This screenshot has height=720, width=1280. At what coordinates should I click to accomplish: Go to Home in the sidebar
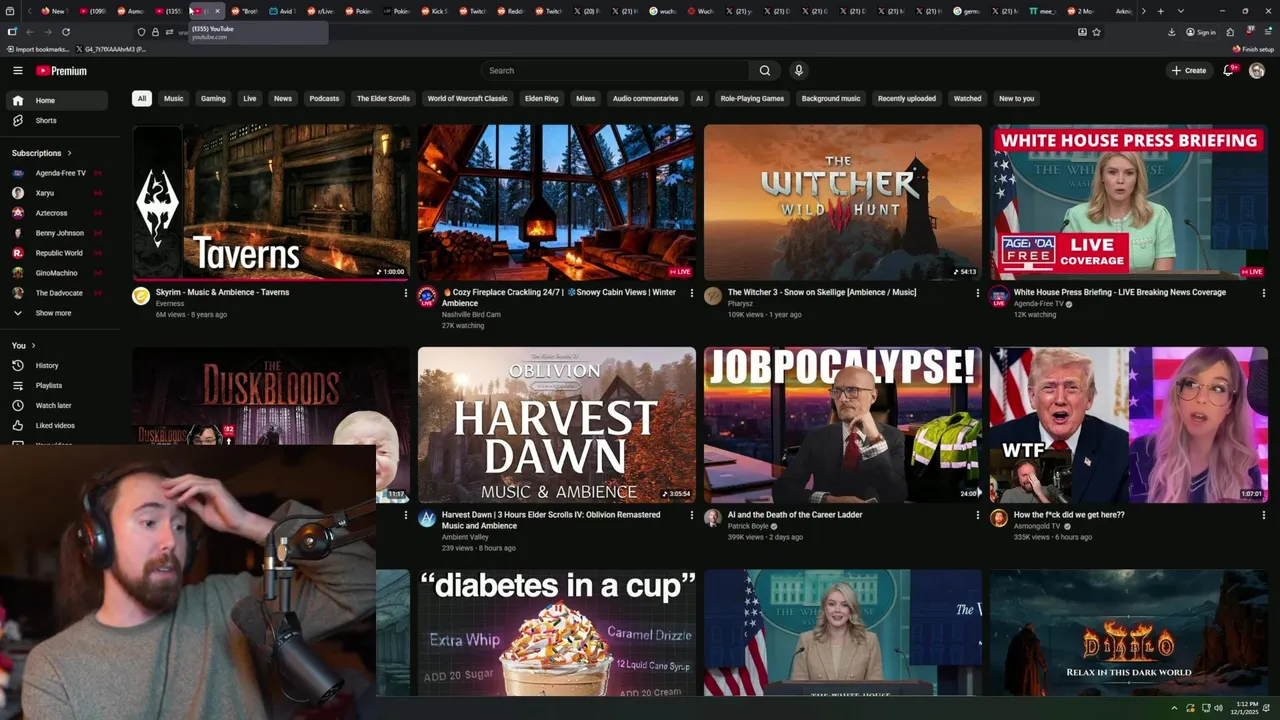[x=56, y=100]
